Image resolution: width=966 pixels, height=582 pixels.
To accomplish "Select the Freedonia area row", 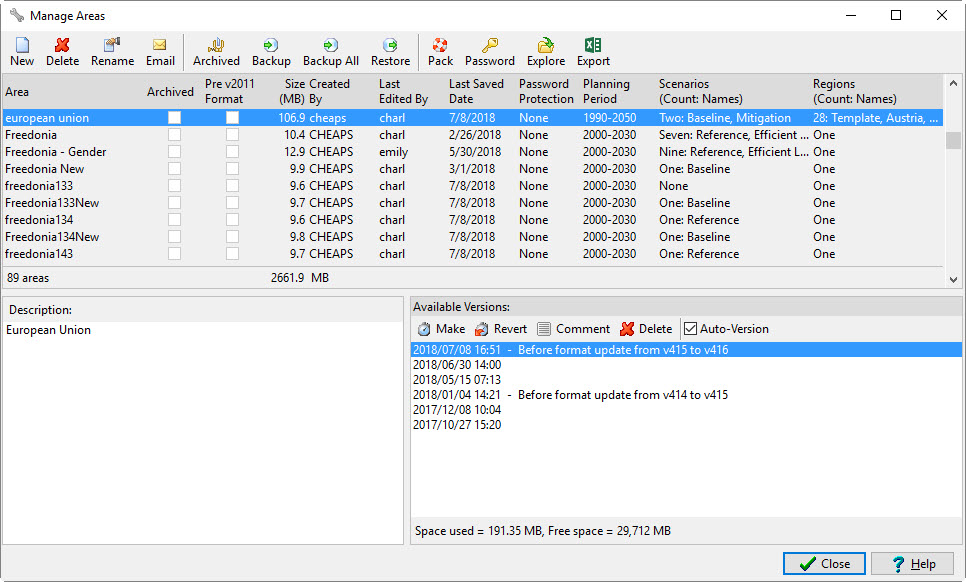I will pos(473,135).
